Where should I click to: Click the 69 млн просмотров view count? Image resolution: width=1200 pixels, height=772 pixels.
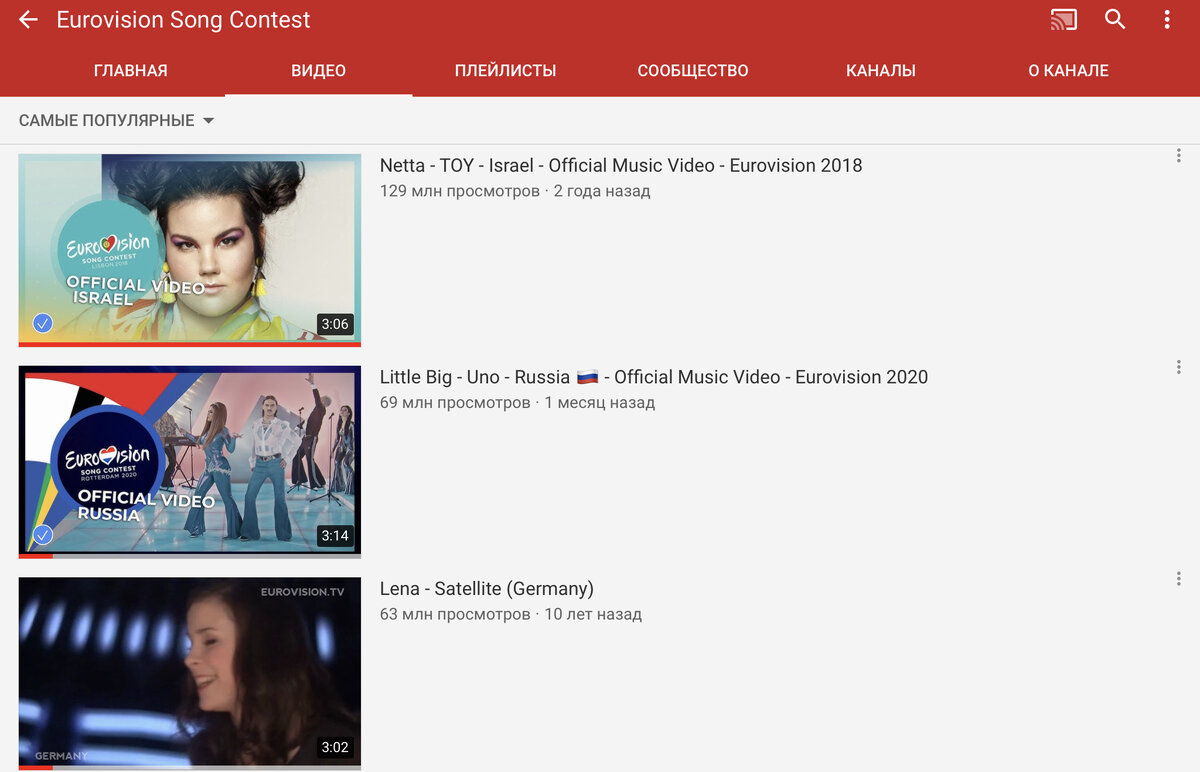(x=455, y=403)
